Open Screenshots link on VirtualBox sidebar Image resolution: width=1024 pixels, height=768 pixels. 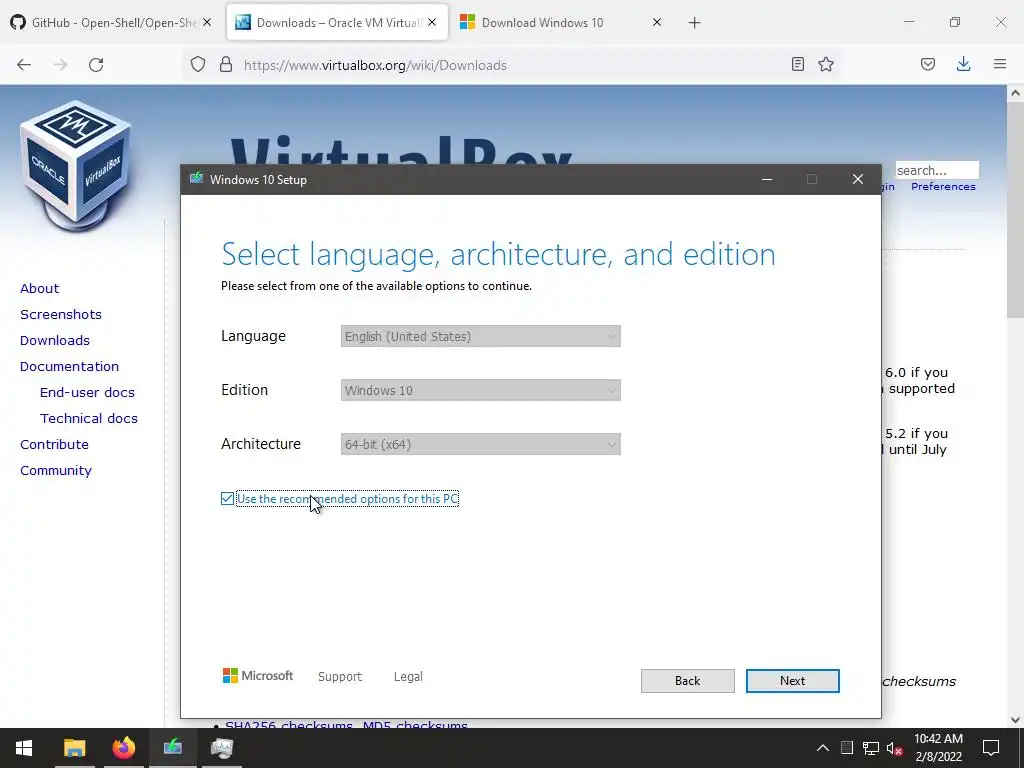[61, 314]
